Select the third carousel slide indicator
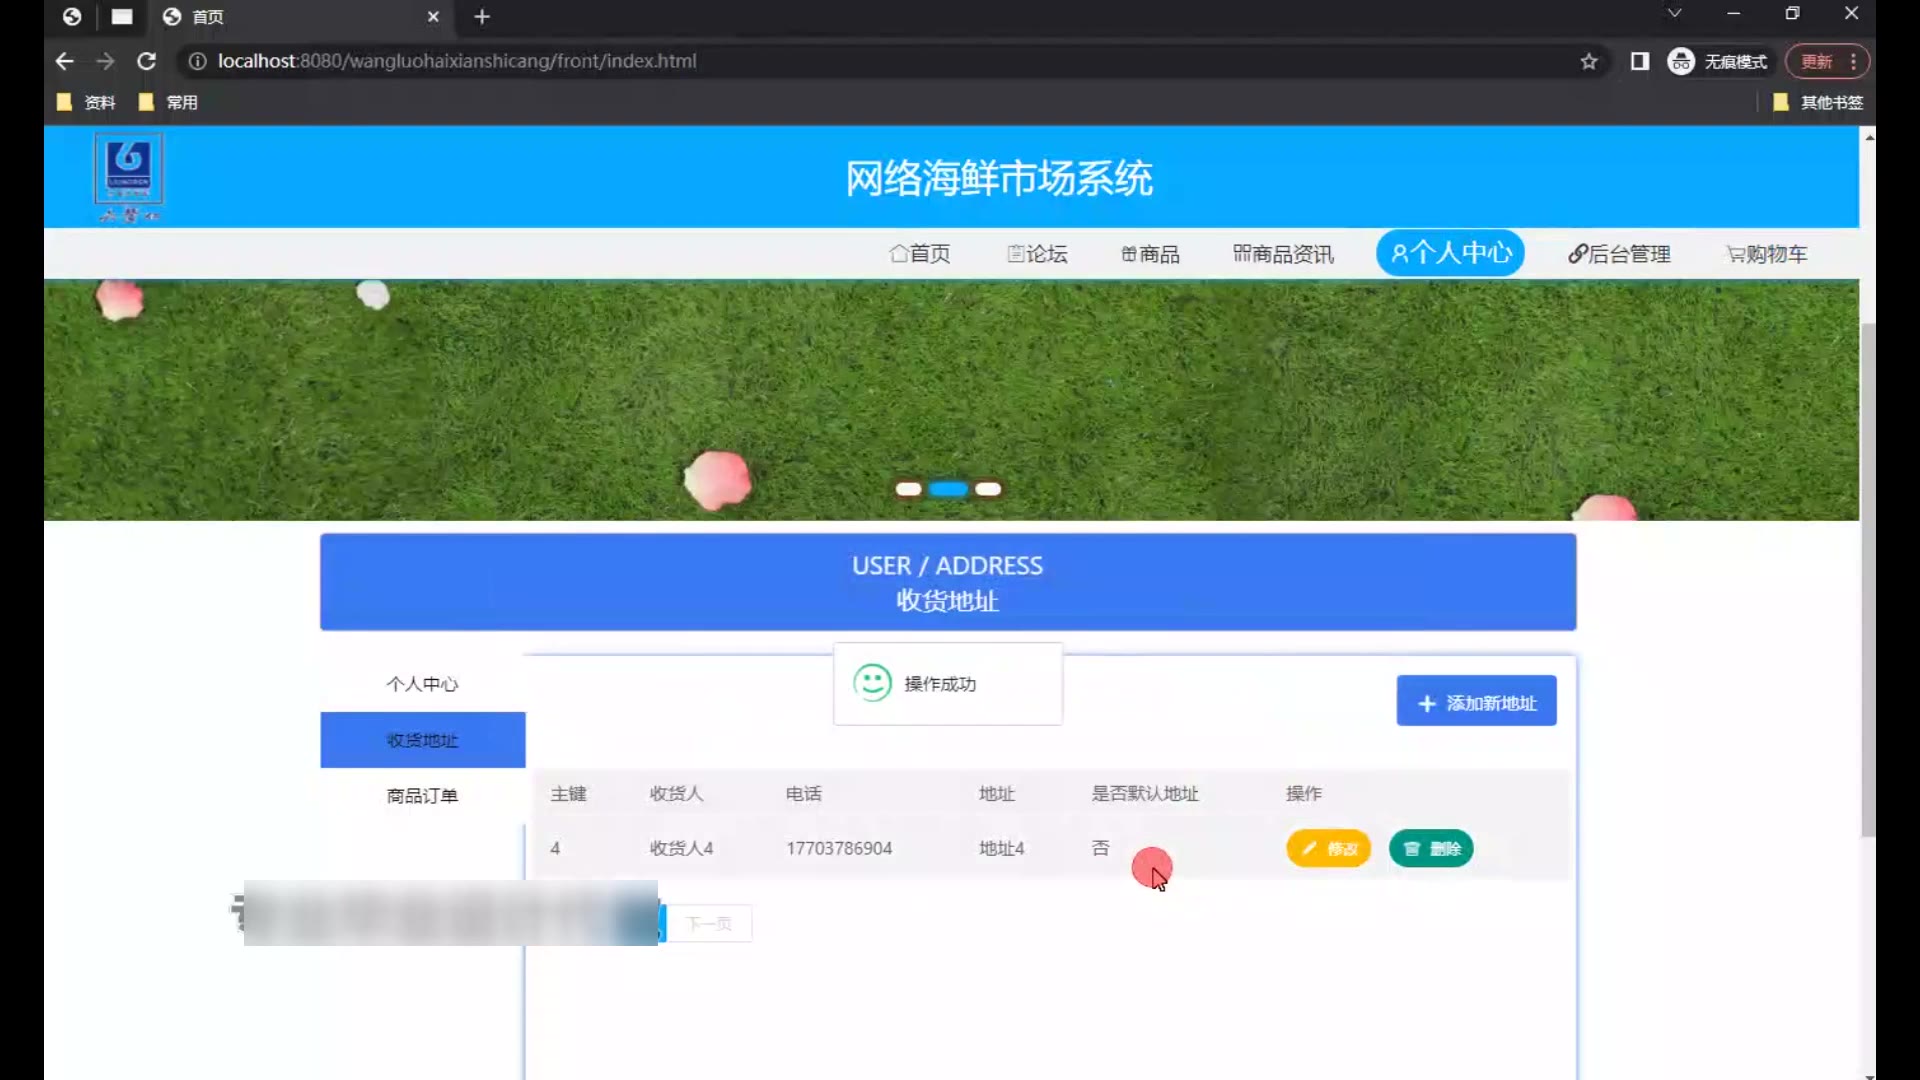The width and height of the screenshot is (1920, 1080). click(x=988, y=489)
